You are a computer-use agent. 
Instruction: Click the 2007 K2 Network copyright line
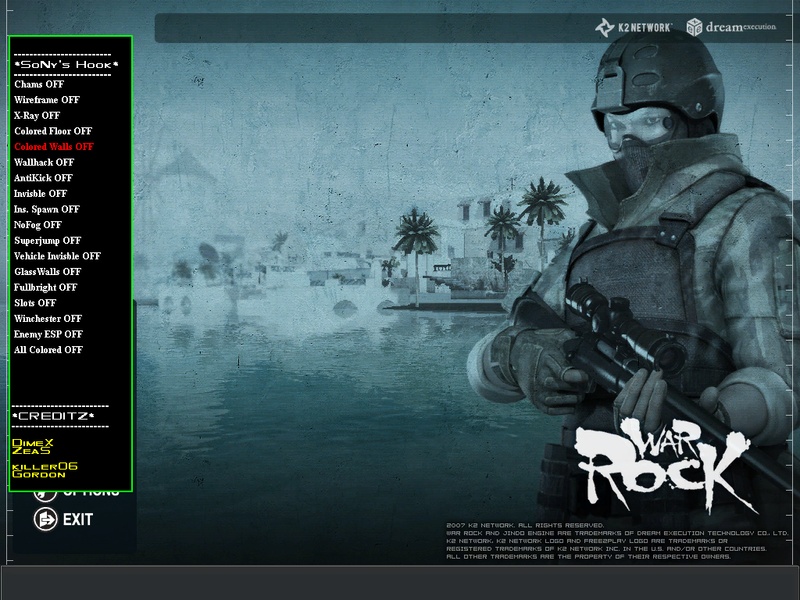tap(526, 525)
